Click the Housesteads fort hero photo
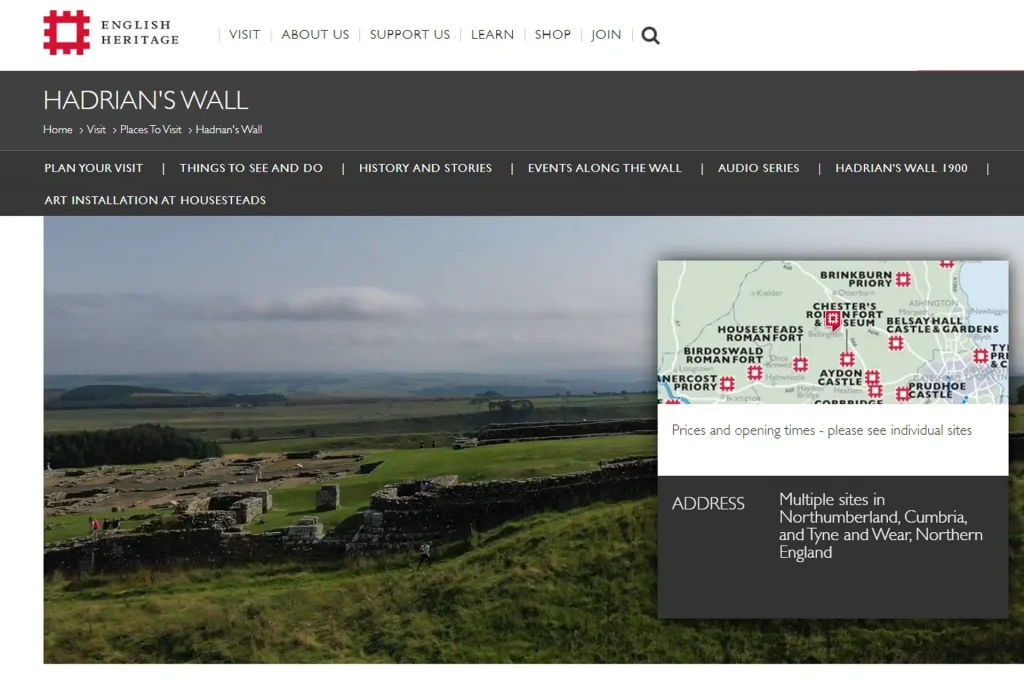1024x683 pixels. (x=350, y=439)
